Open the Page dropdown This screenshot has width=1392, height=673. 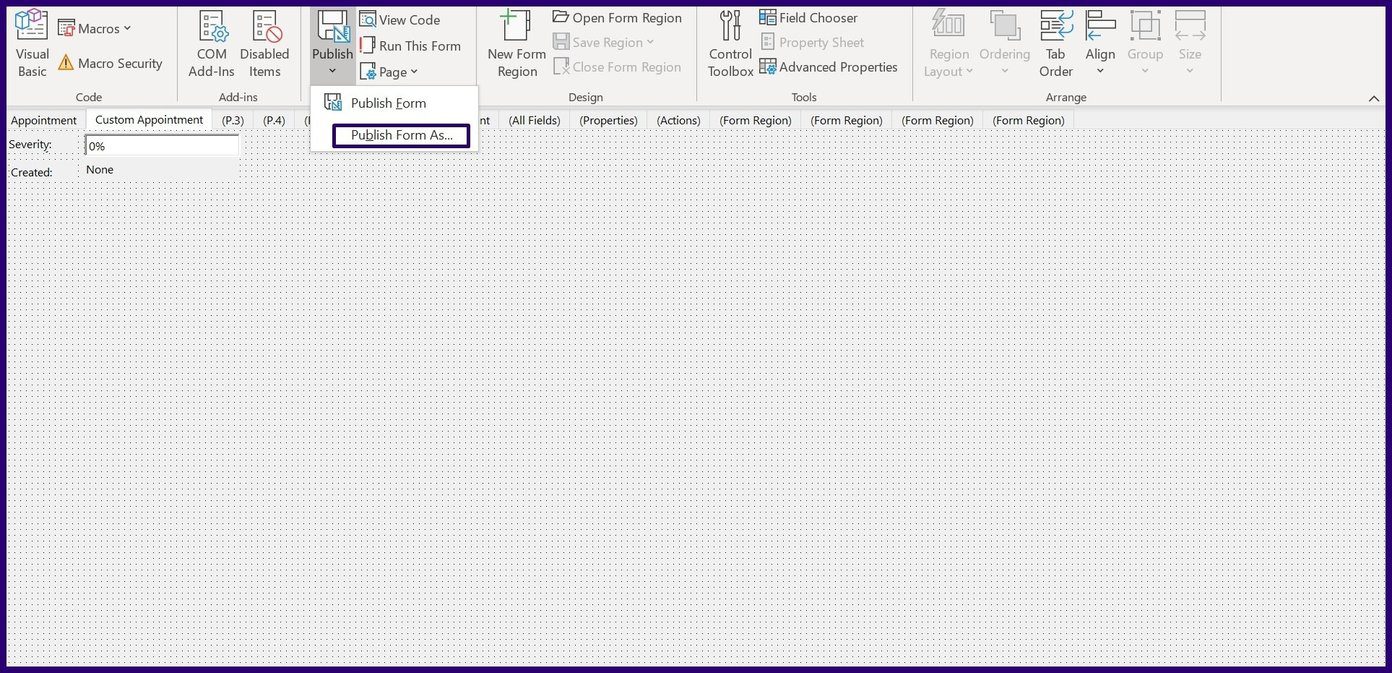click(390, 71)
